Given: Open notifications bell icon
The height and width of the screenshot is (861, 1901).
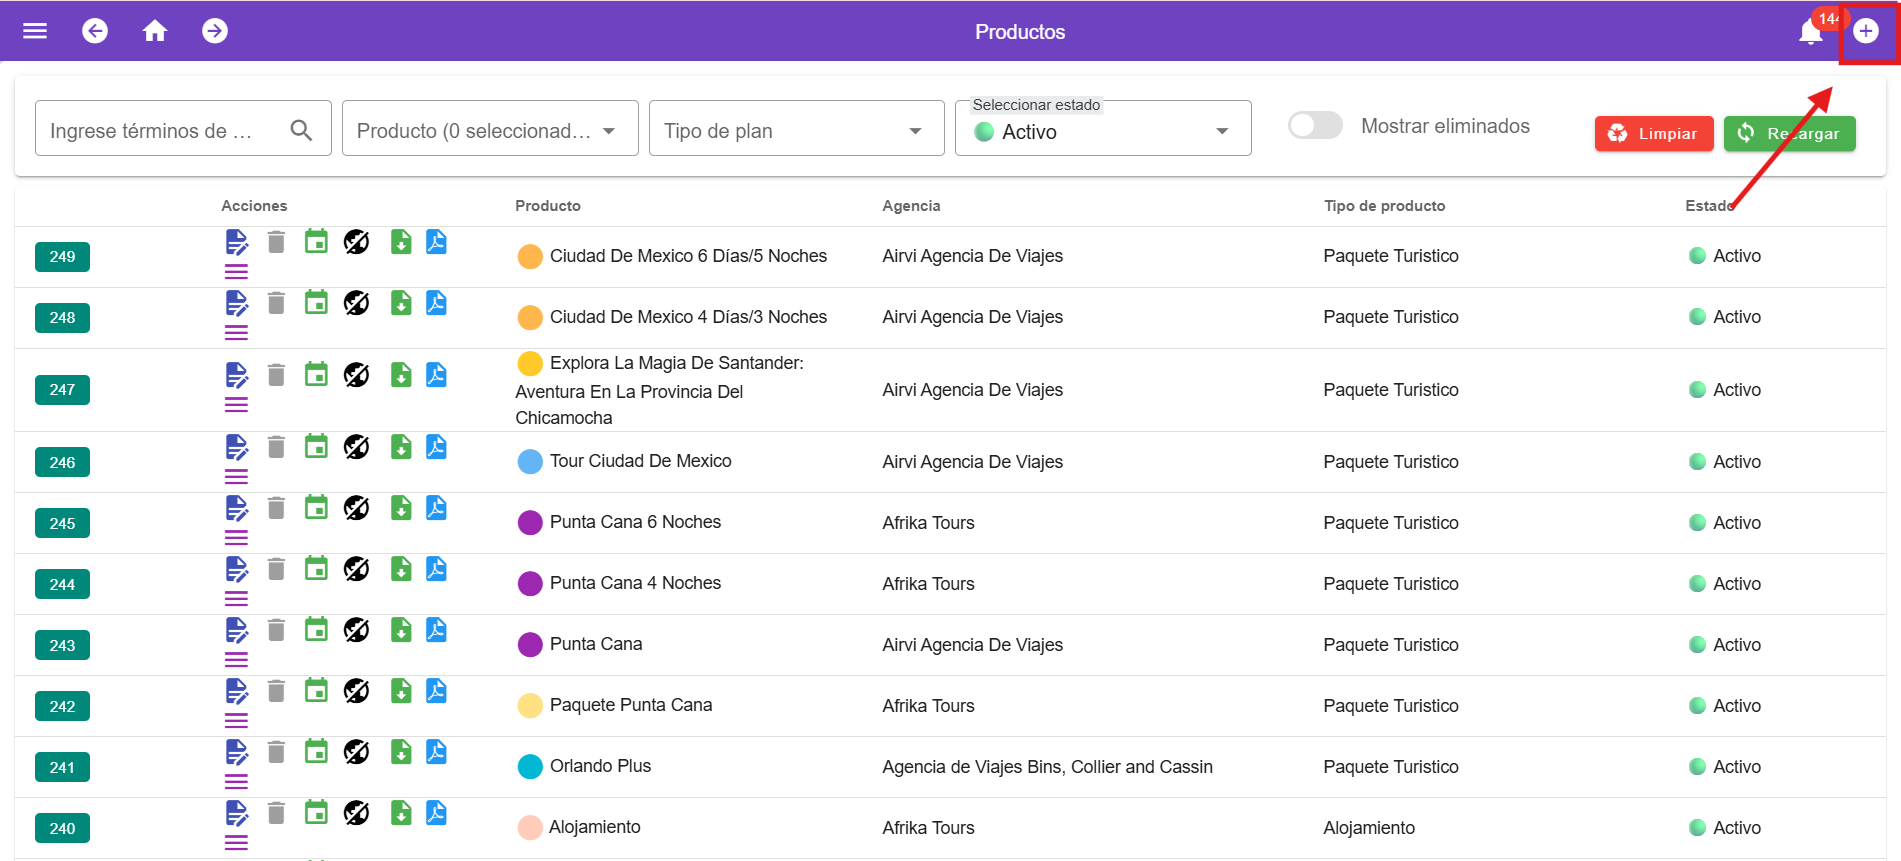Looking at the screenshot, I should pos(1810,33).
